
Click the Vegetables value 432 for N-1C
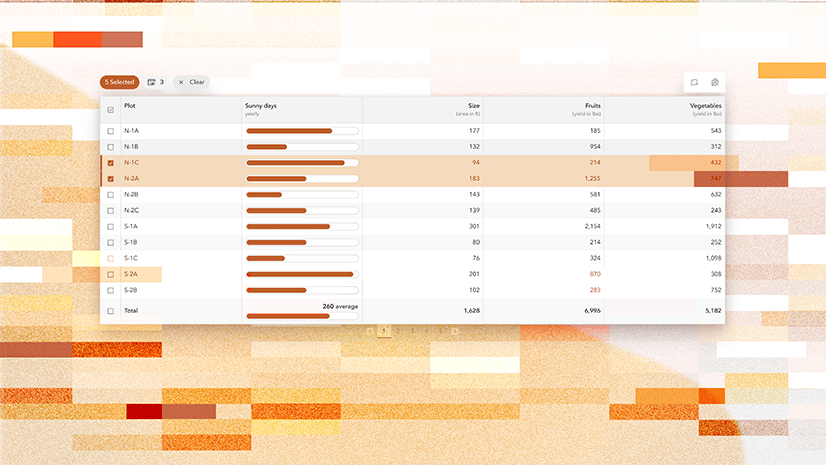click(x=716, y=162)
